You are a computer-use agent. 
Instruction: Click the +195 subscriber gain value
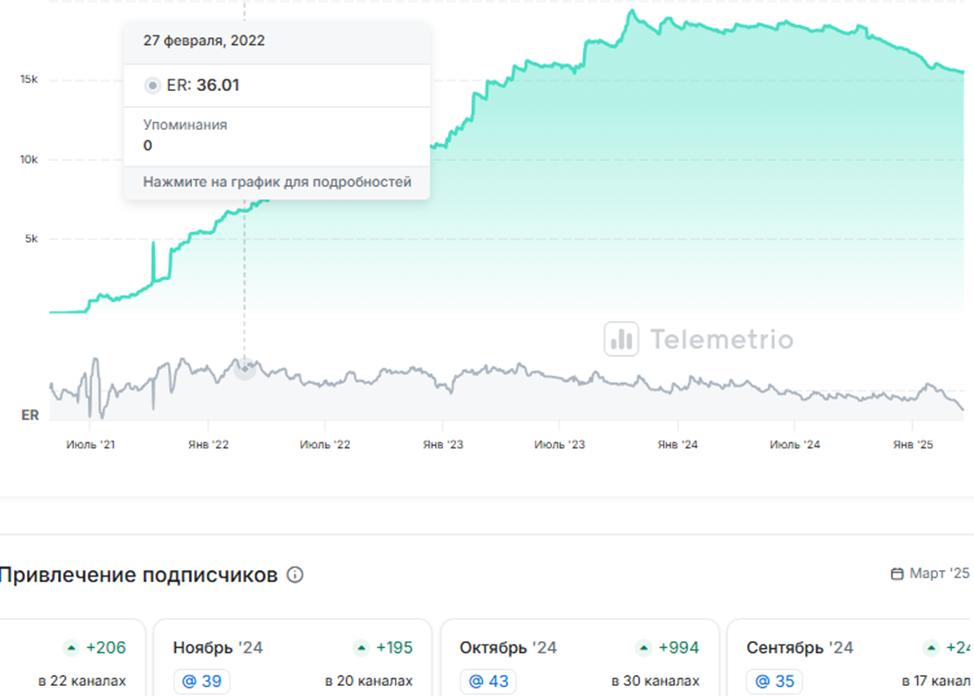[394, 648]
